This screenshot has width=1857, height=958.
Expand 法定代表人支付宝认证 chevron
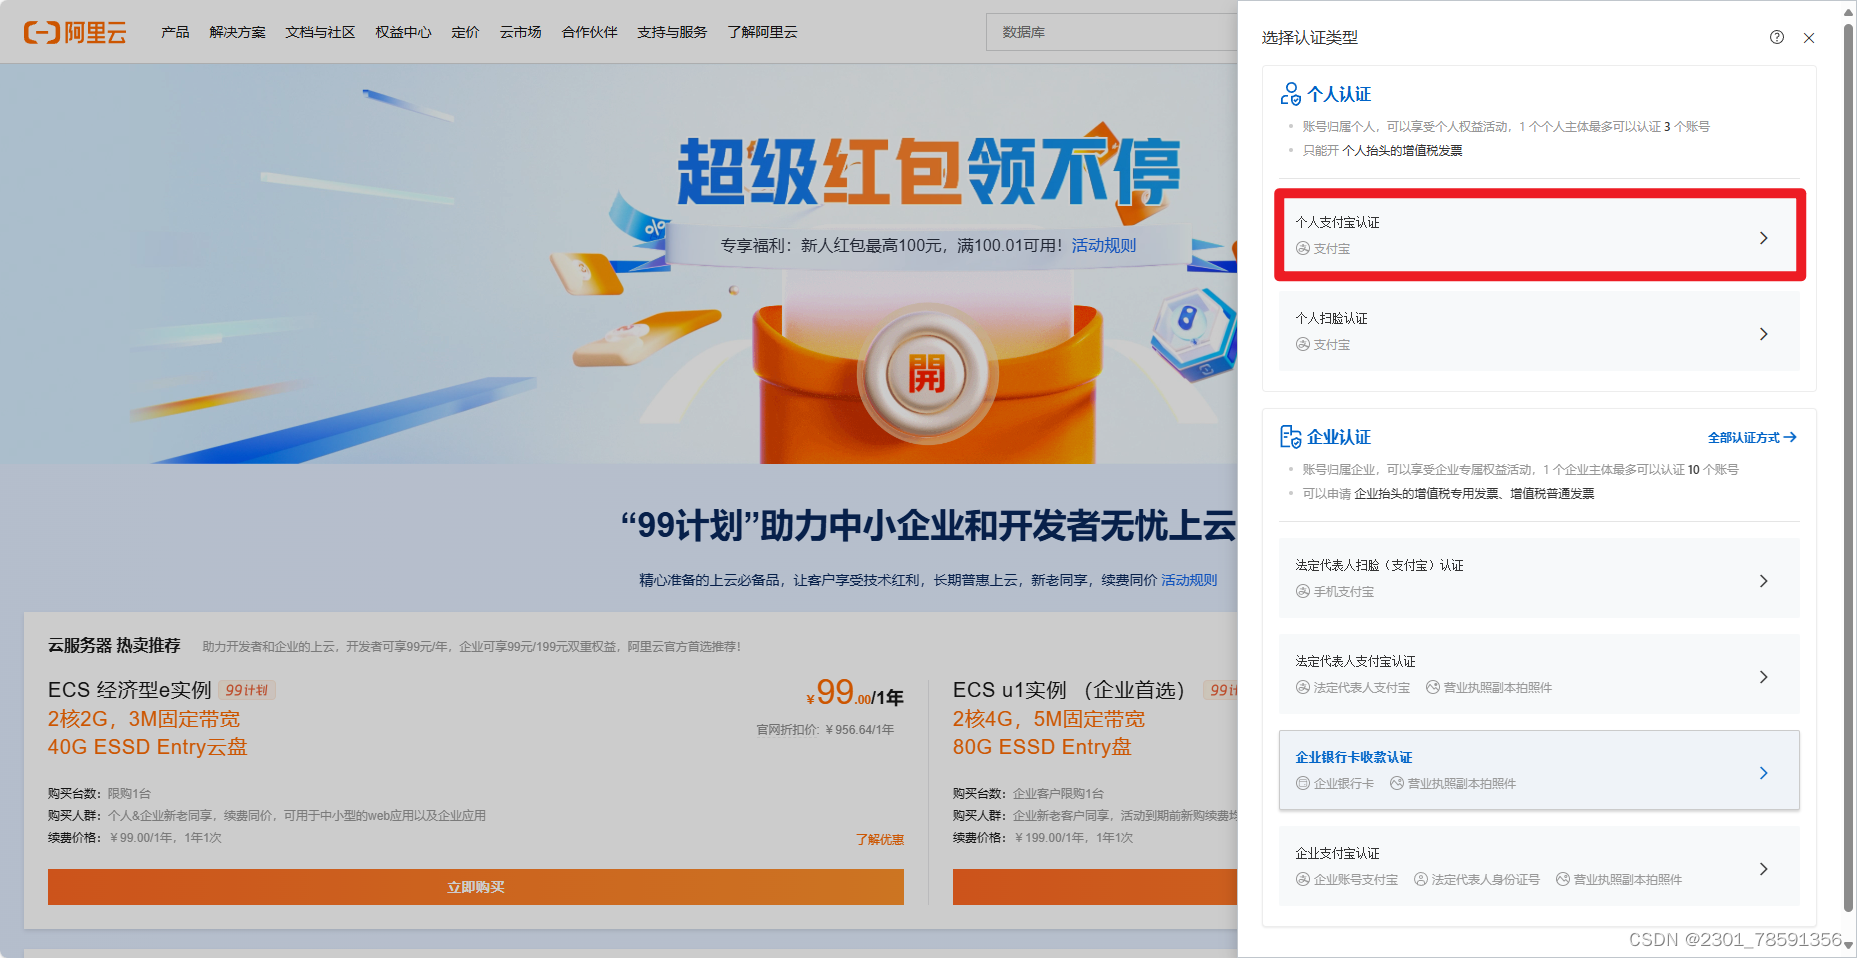click(x=1763, y=677)
